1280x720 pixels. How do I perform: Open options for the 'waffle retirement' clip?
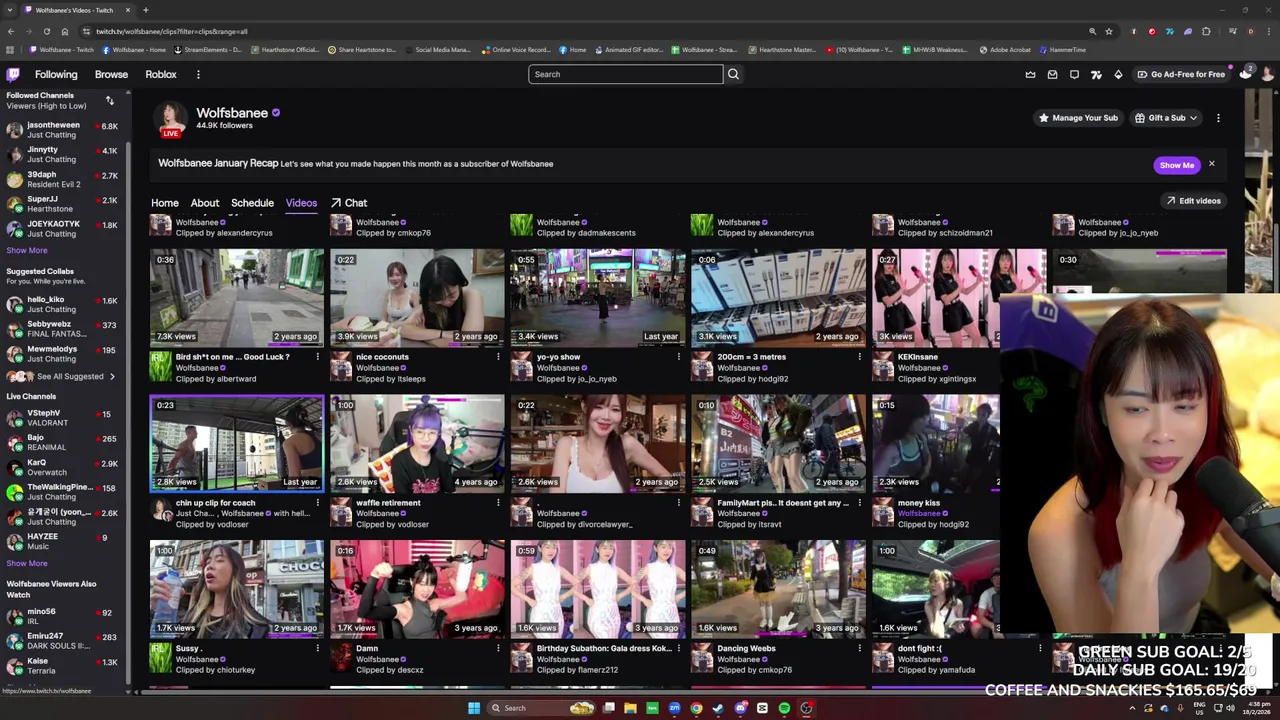point(498,503)
